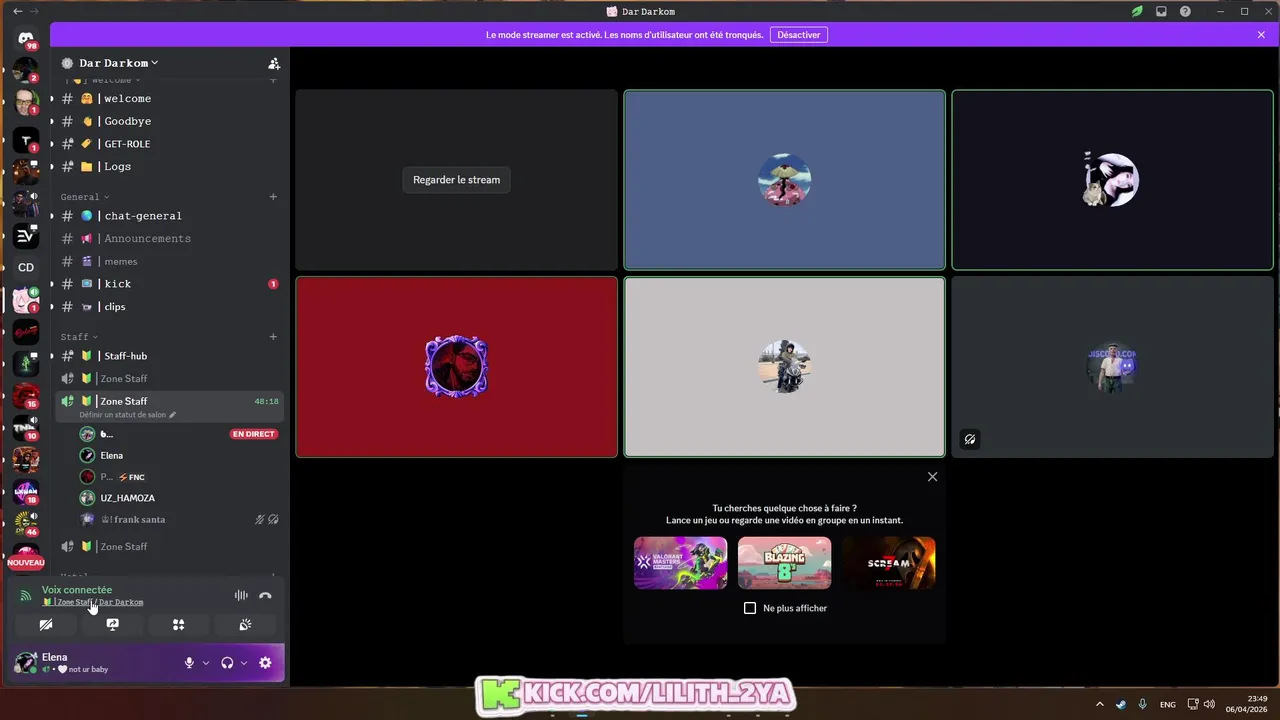Open the taskbar hidden icons chevron
The height and width of the screenshot is (720, 1280).
[1100, 704]
